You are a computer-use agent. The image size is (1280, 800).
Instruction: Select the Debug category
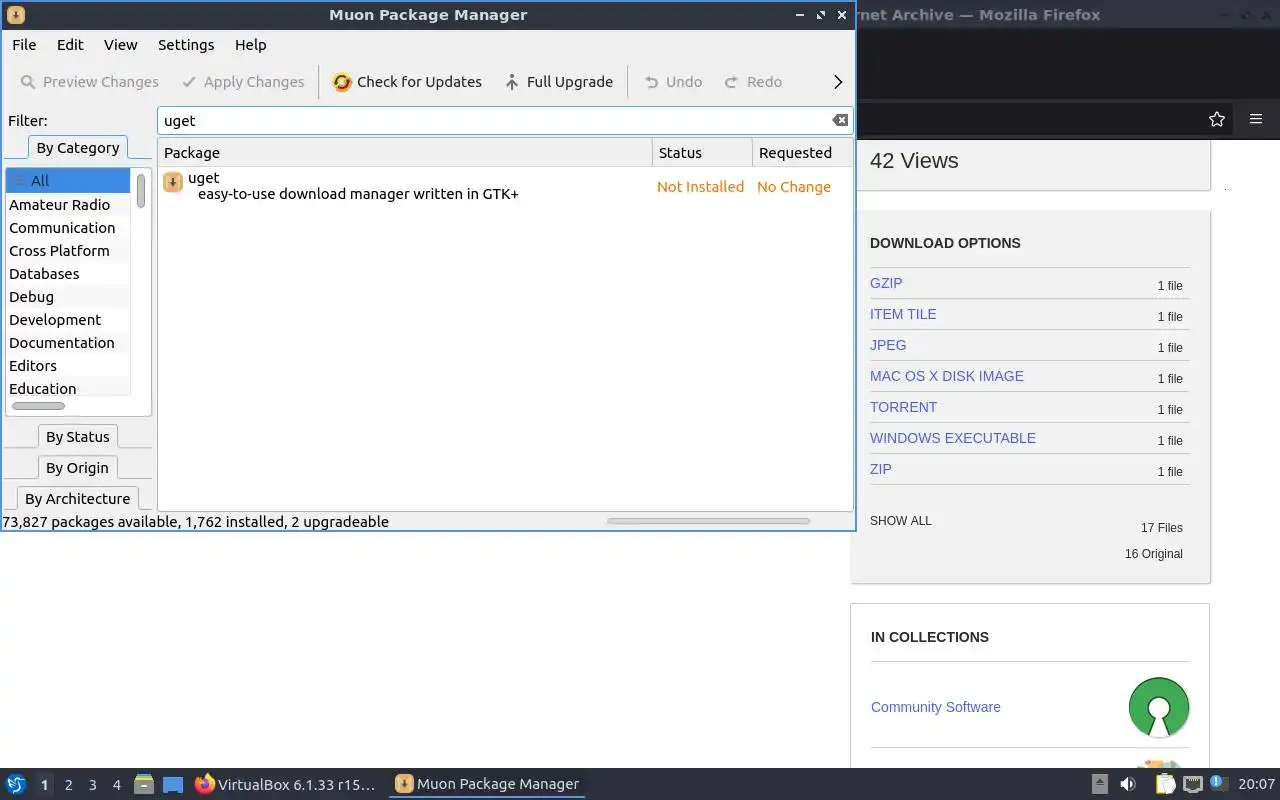pyautogui.click(x=68, y=296)
